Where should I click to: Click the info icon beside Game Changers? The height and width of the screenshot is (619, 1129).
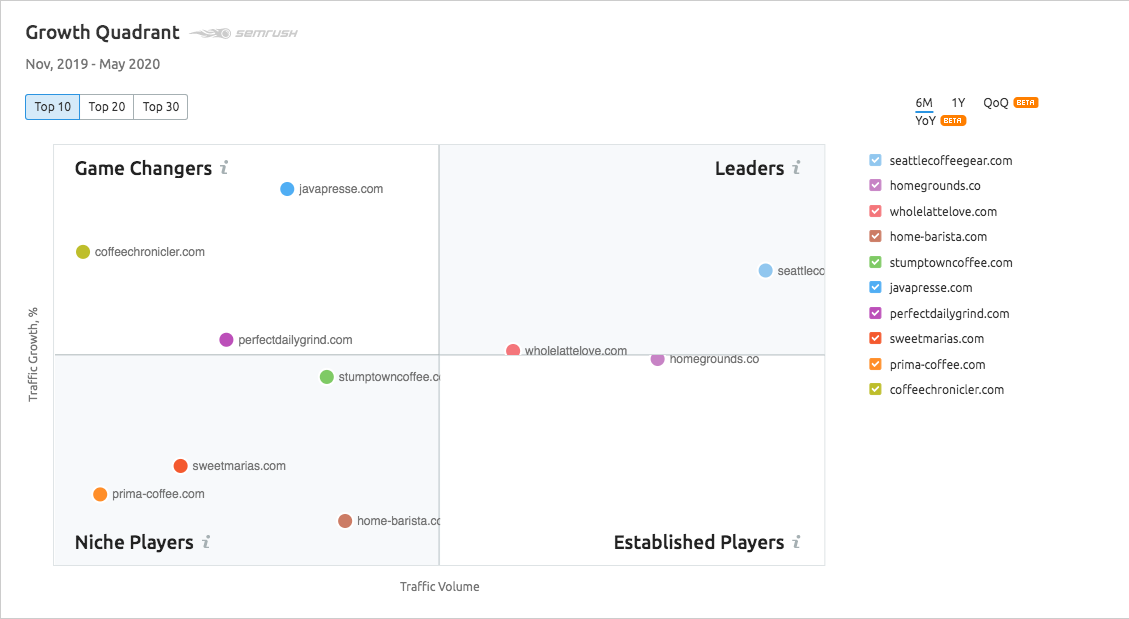[x=225, y=168]
